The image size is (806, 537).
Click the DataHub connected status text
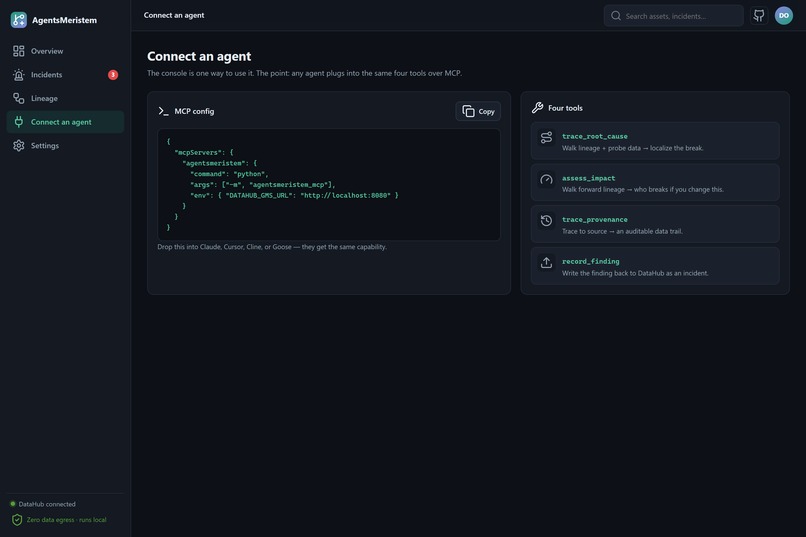(x=47, y=504)
